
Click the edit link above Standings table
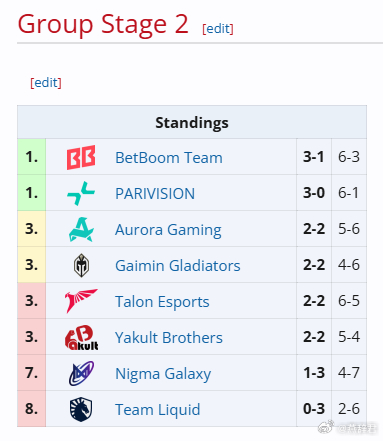46,82
